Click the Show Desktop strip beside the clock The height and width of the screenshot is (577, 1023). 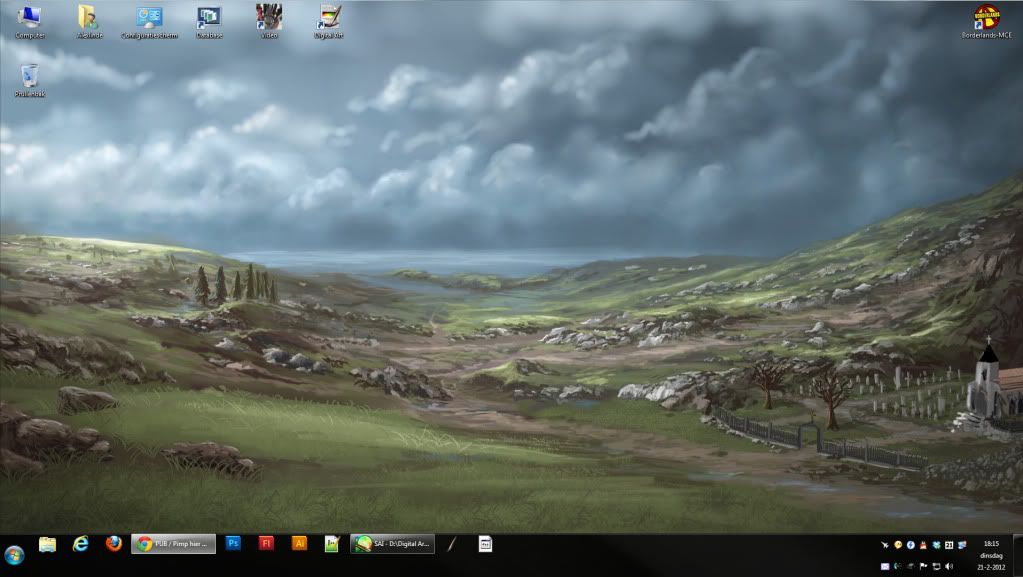(x=1018, y=555)
